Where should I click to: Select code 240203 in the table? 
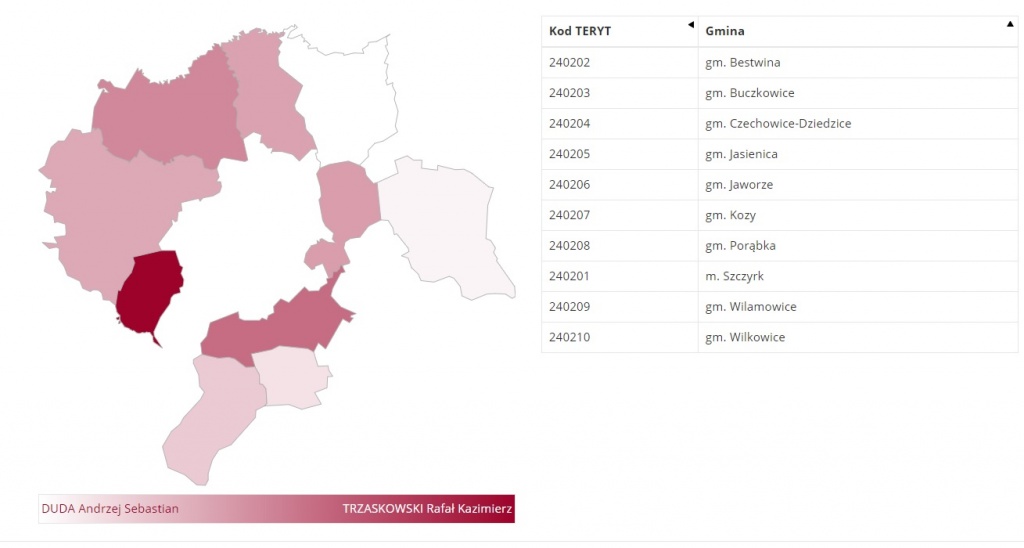[x=569, y=93]
